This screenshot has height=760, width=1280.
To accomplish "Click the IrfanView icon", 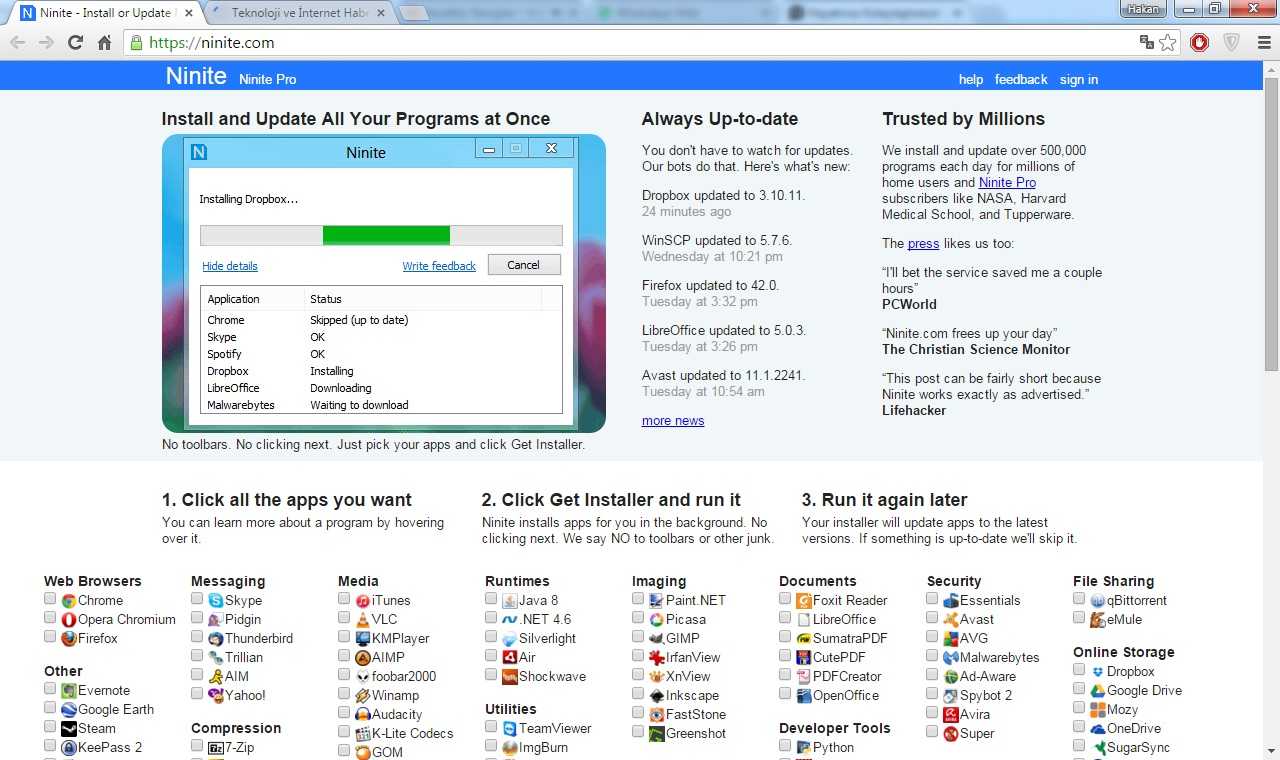I will pyautogui.click(x=657, y=658).
